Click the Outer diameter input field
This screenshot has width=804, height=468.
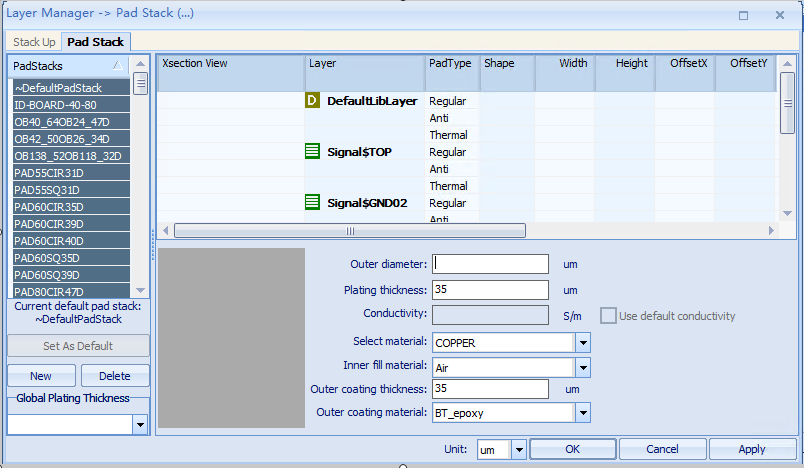[x=490, y=264]
